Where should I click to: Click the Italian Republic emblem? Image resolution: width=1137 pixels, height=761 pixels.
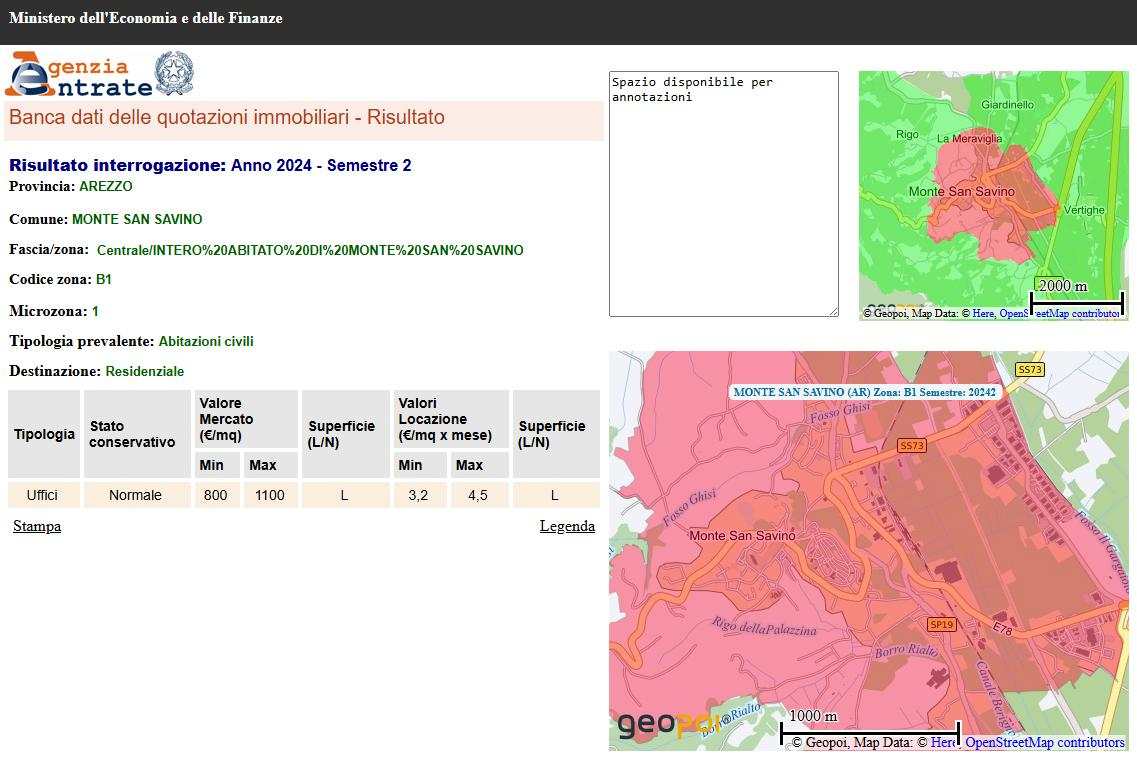[x=174, y=74]
